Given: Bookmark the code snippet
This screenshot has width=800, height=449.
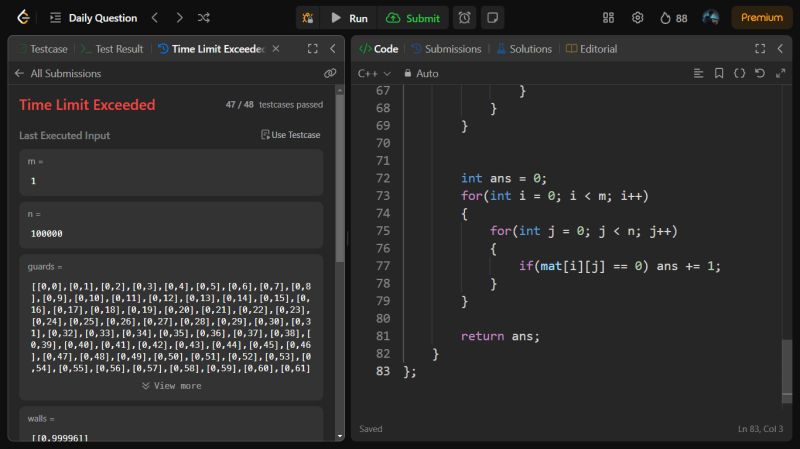Looking at the screenshot, I should (x=719, y=73).
